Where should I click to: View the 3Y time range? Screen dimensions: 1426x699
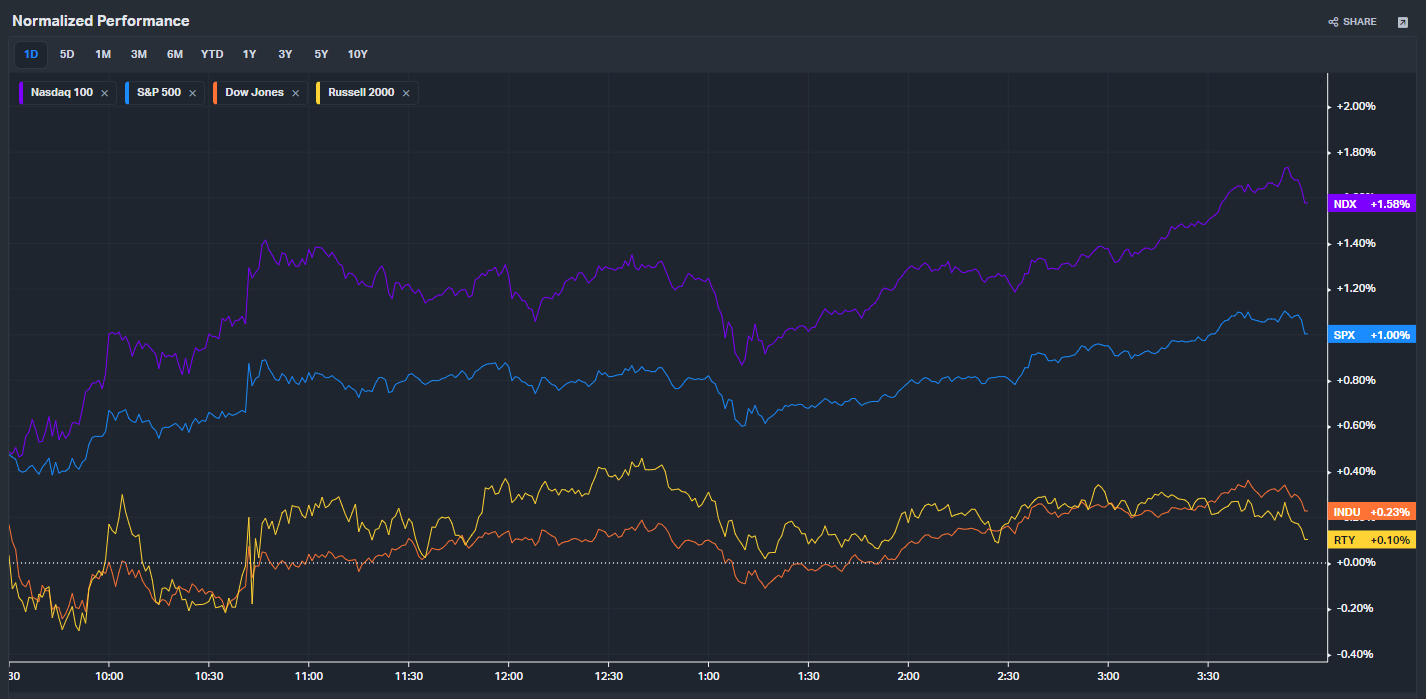(x=285, y=54)
